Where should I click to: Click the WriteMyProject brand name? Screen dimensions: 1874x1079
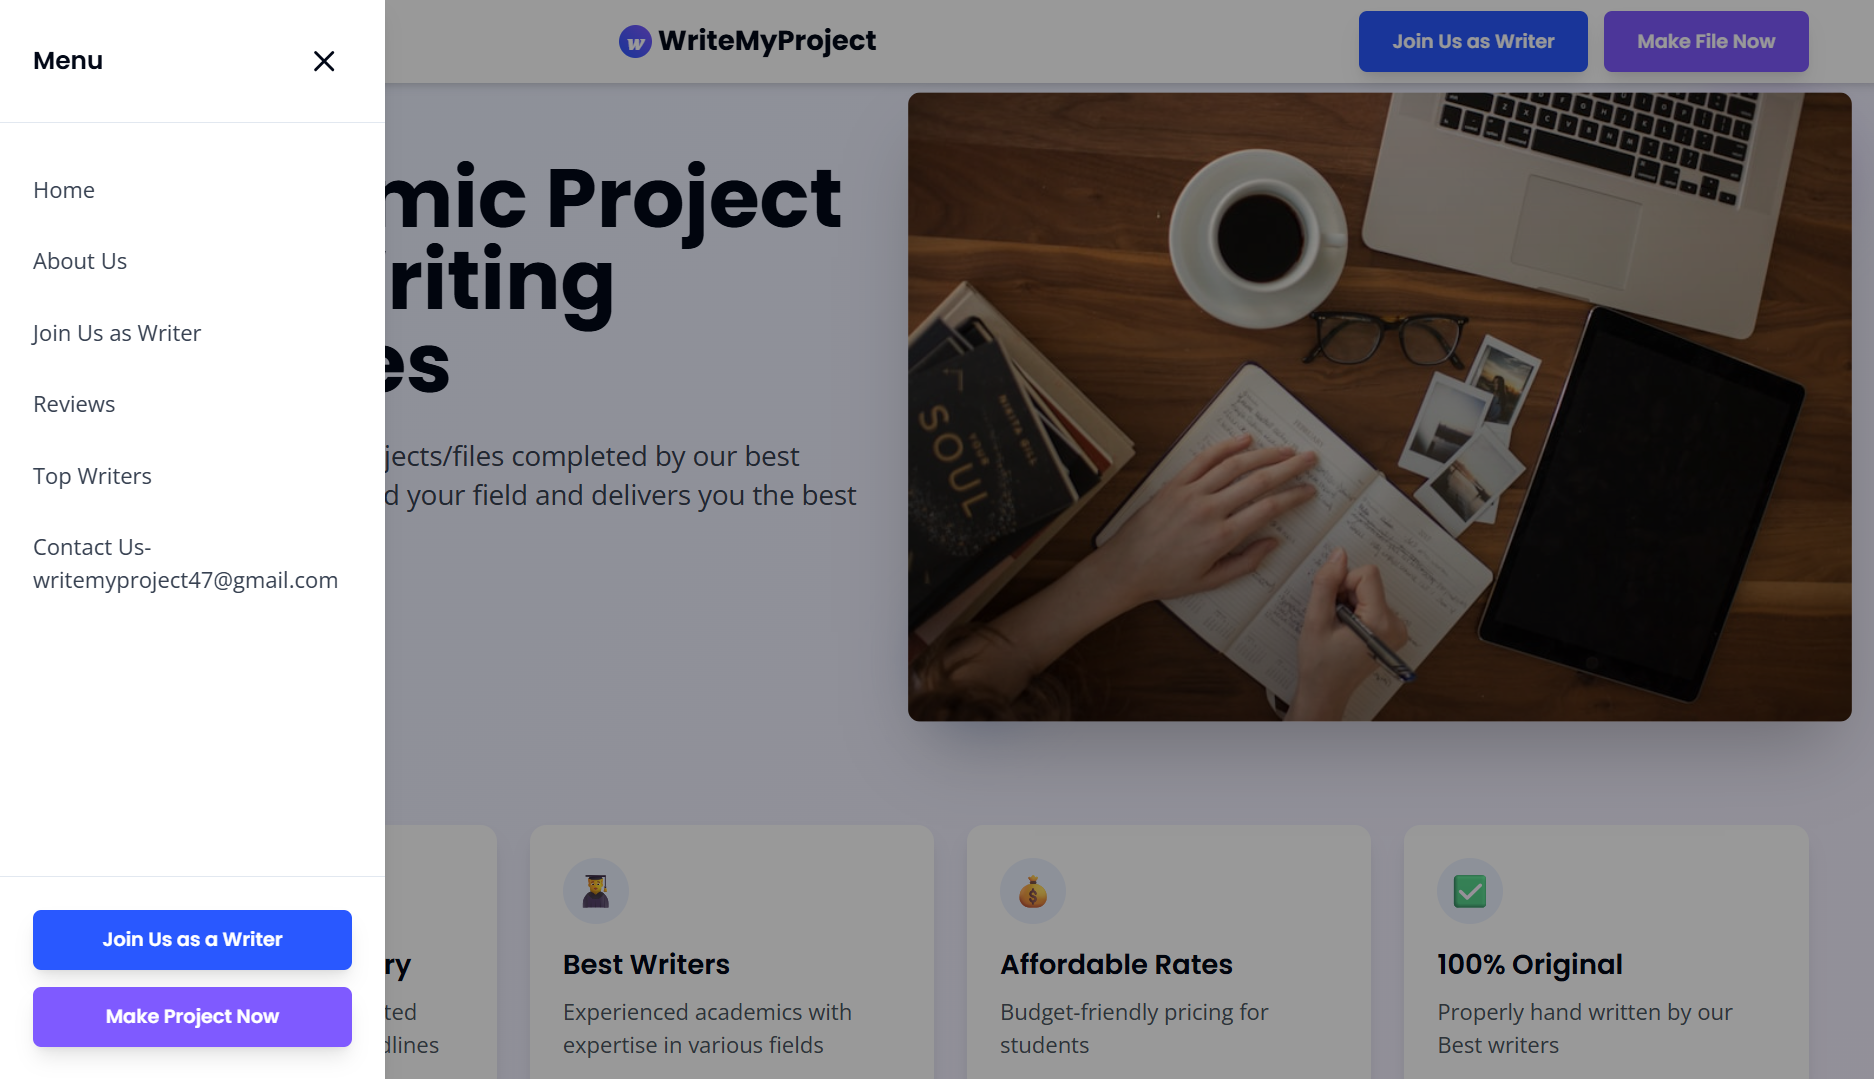[767, 41]
